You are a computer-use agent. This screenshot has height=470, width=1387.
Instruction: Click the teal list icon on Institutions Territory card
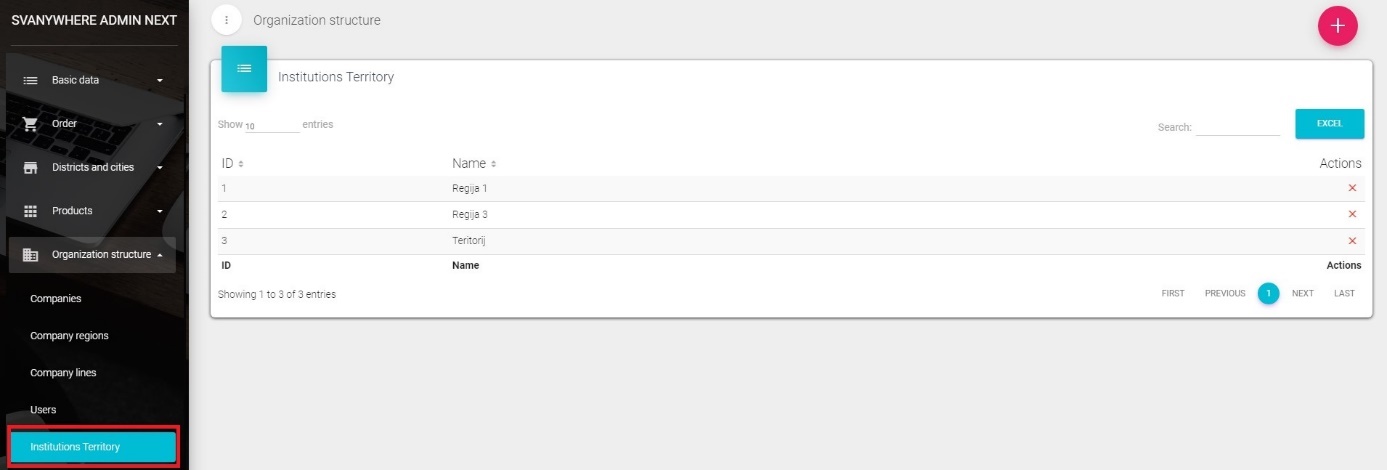[244, 69]
